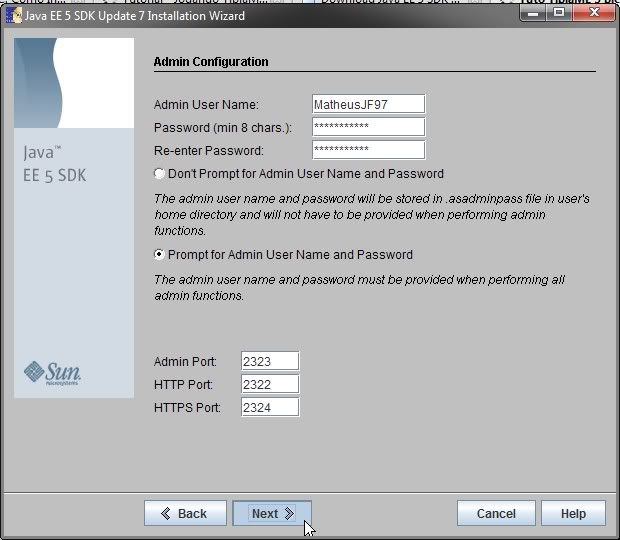620x540 pixels.
Task: Click the Re-enter Password field
Action: coord(368,150)
